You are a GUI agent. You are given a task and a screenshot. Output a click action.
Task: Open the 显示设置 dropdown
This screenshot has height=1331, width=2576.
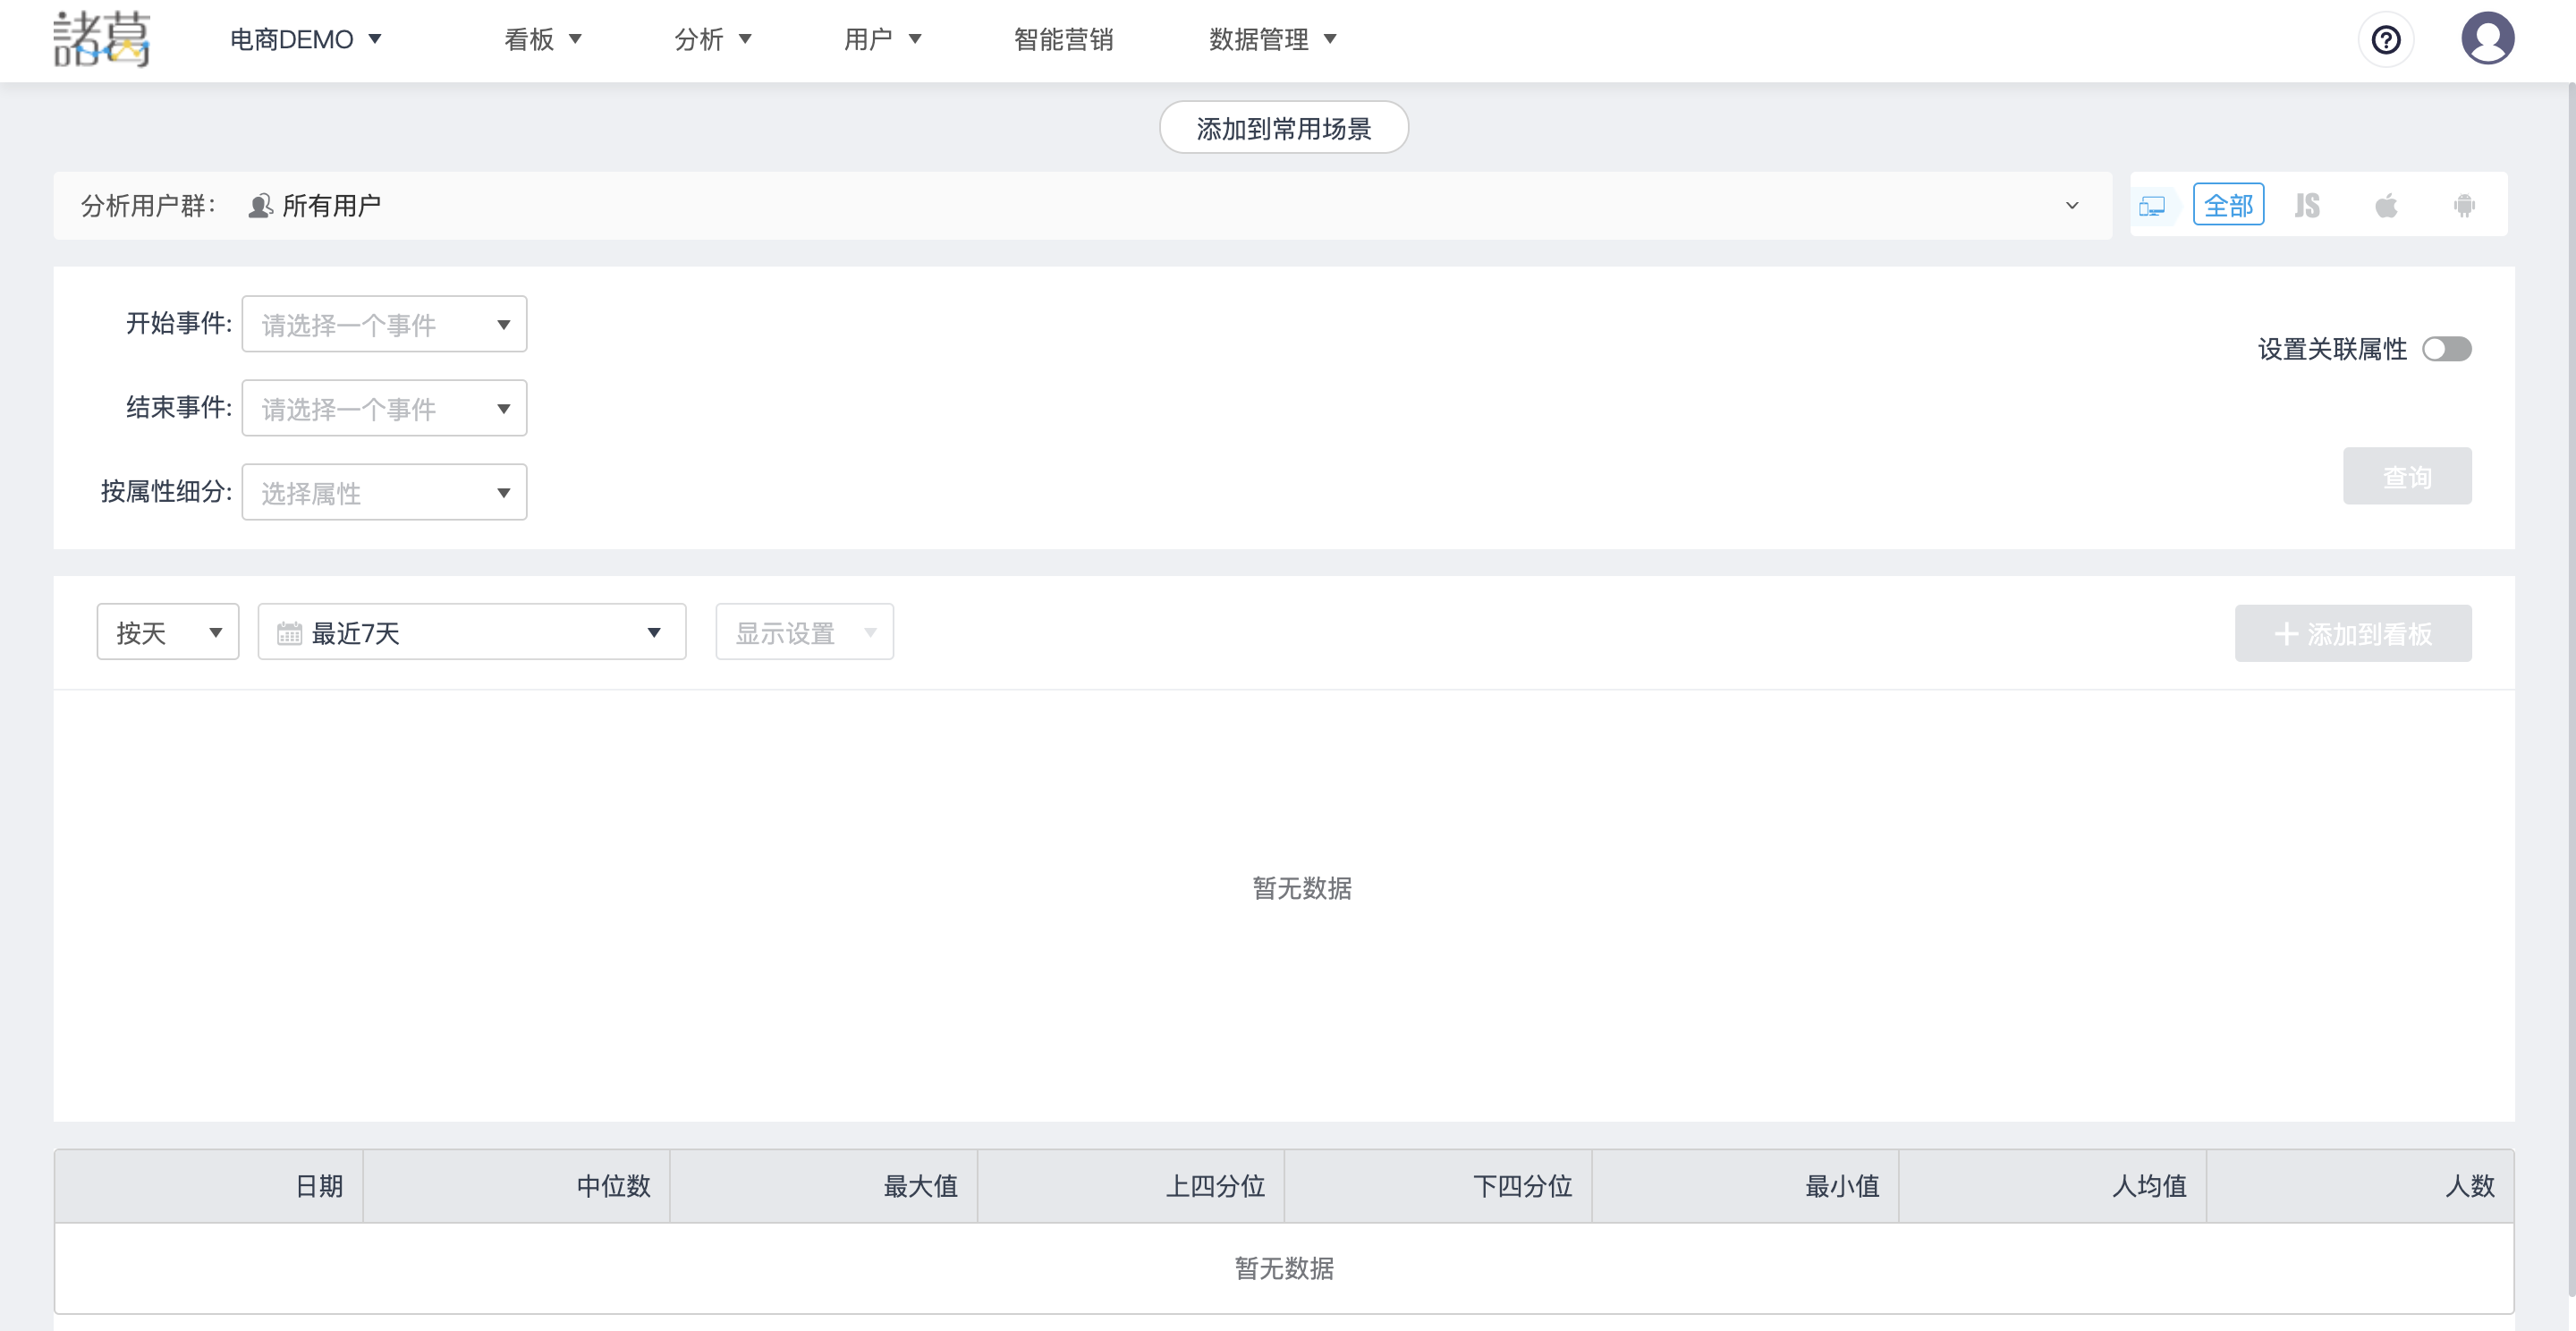tap(804, 632)
